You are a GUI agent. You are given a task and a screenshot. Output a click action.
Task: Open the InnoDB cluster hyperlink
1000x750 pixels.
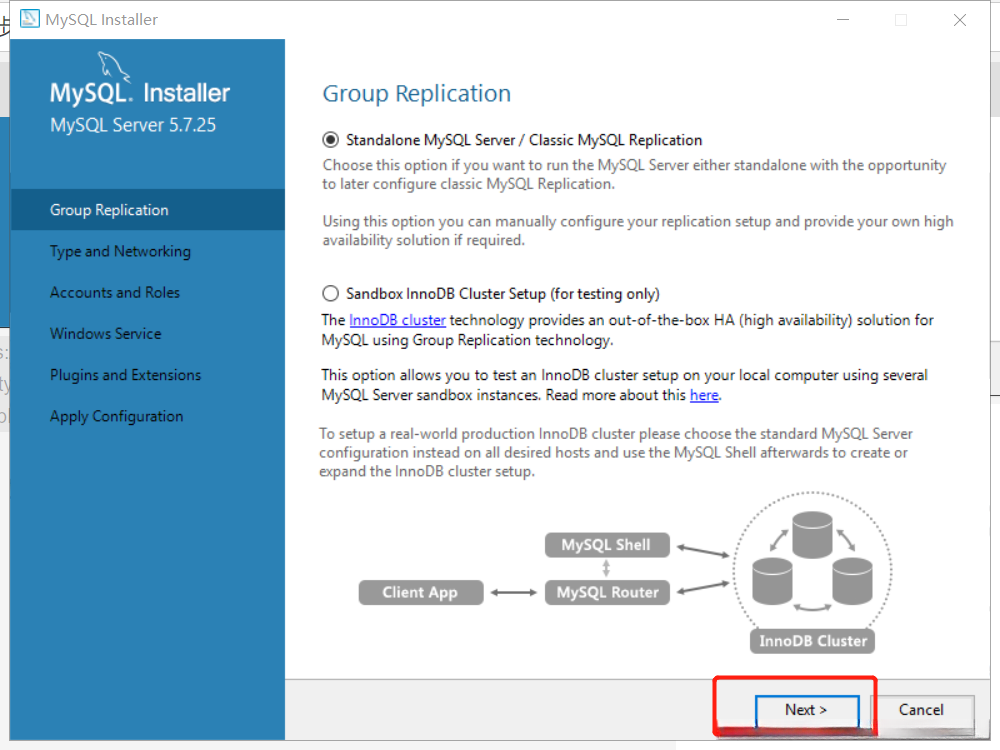click(397, 320)
